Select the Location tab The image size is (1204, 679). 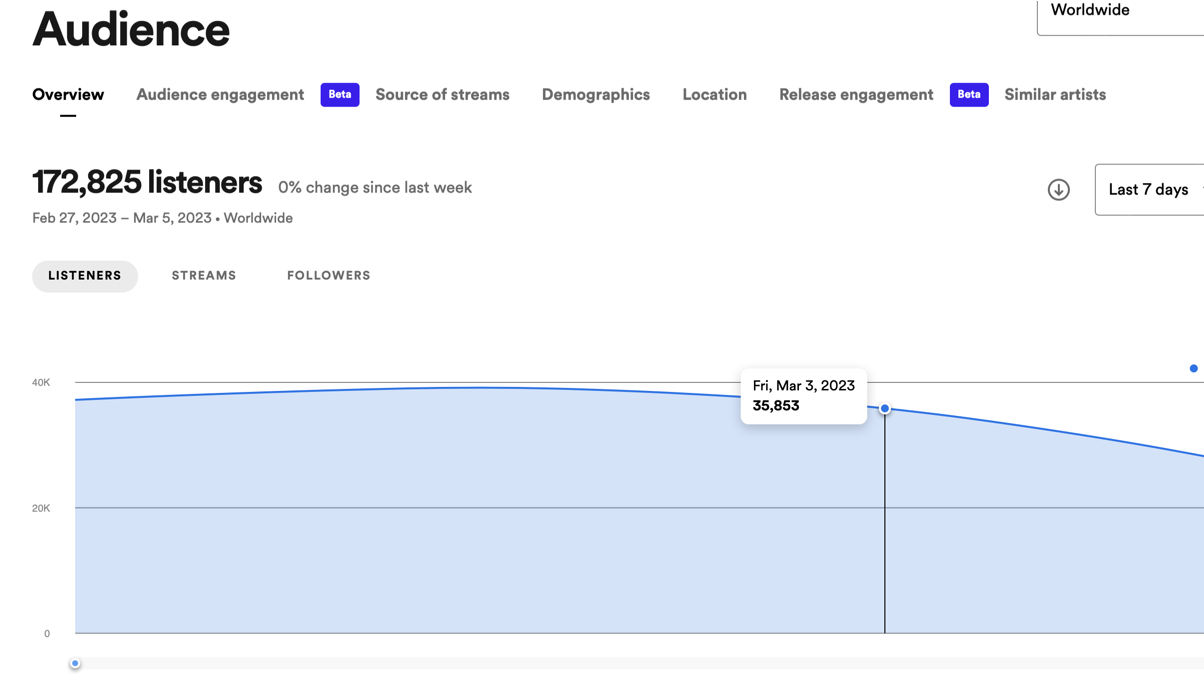[x=714, y=95]
